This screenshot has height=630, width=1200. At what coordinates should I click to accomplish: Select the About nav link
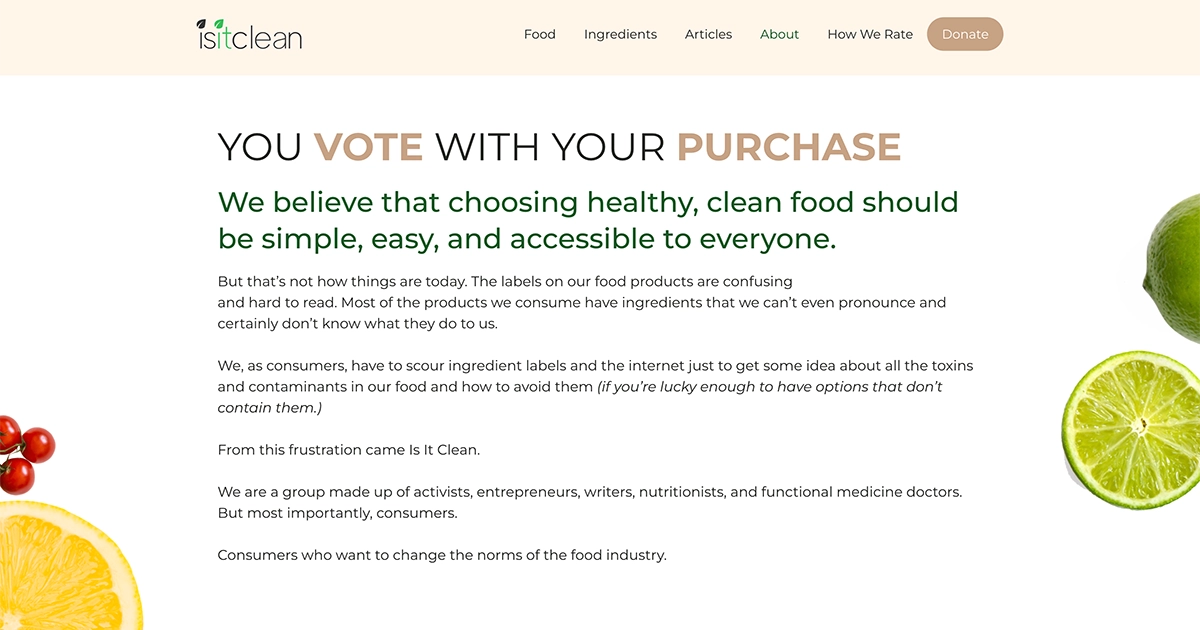(779, 34)
